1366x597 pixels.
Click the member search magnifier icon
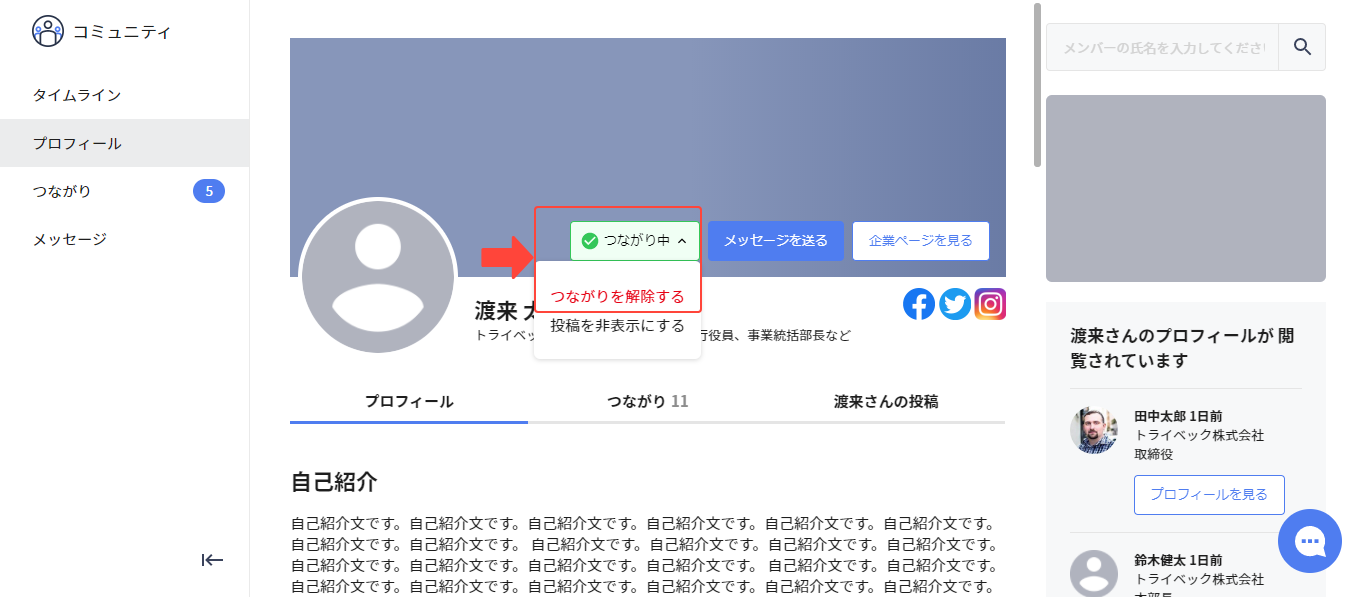pyautogui.click(x=1302, y=47)
